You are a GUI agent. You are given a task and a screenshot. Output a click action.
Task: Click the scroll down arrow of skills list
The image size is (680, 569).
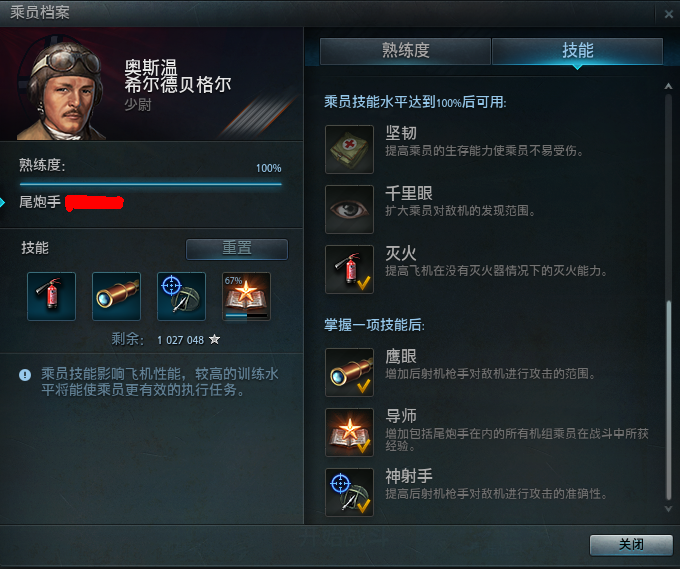[668, 509]
